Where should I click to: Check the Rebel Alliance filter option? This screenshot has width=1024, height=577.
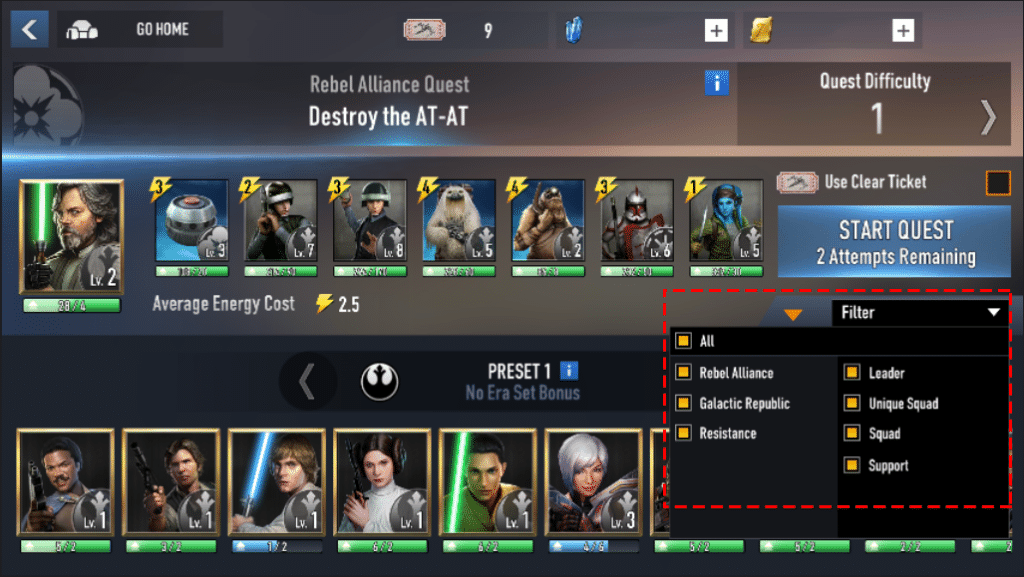tap(683, 372)
